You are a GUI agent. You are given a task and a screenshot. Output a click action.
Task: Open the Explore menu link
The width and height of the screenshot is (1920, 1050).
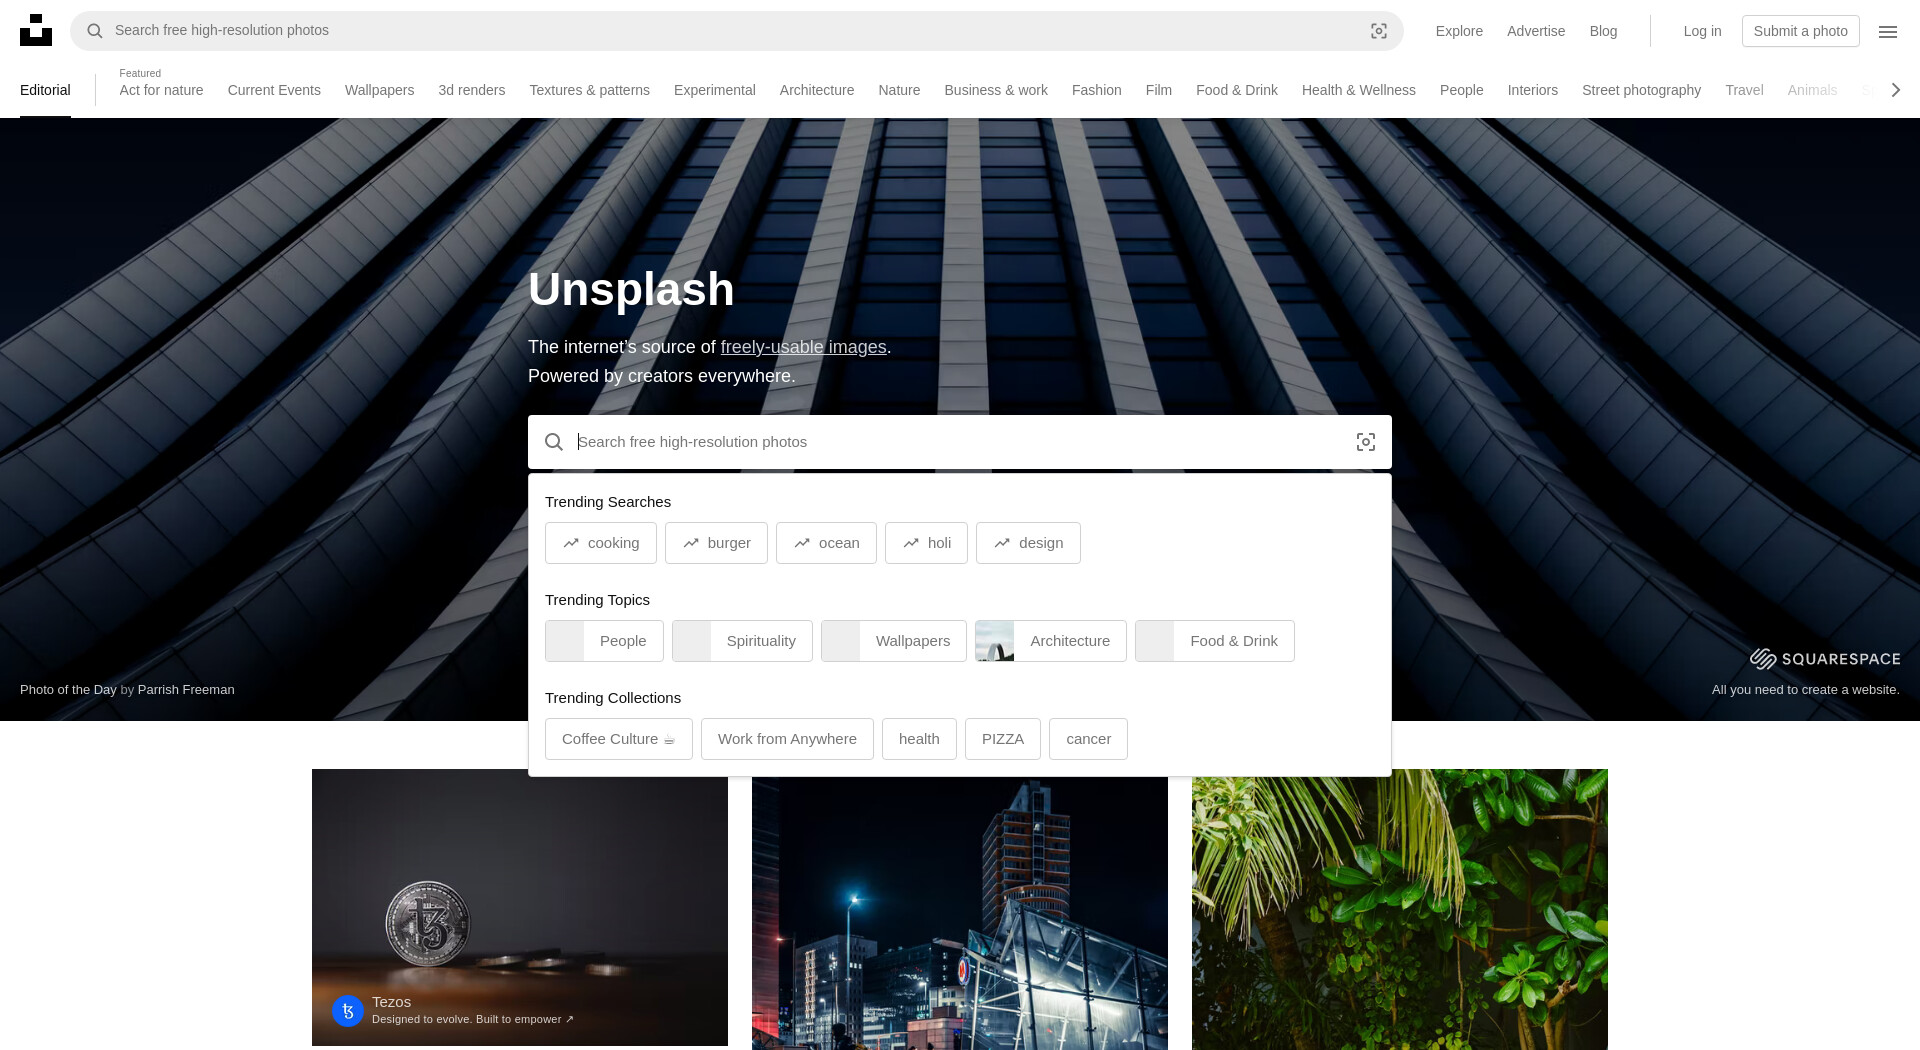(x=1459, y=31)
